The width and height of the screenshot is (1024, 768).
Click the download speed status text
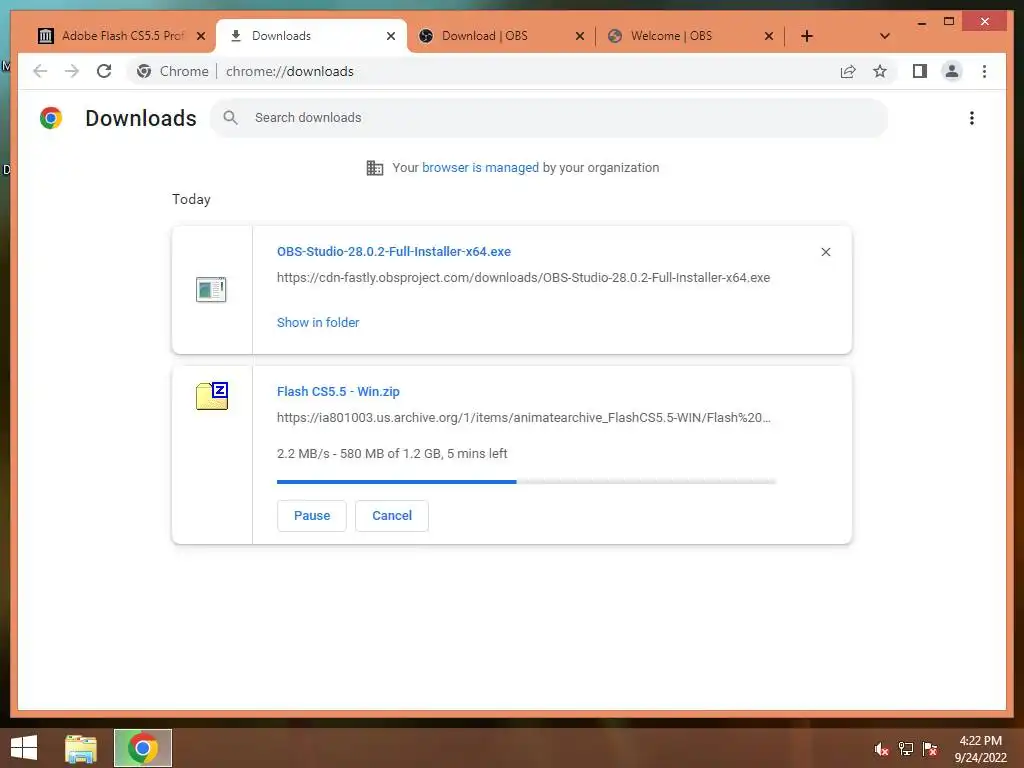click(392, 453)
